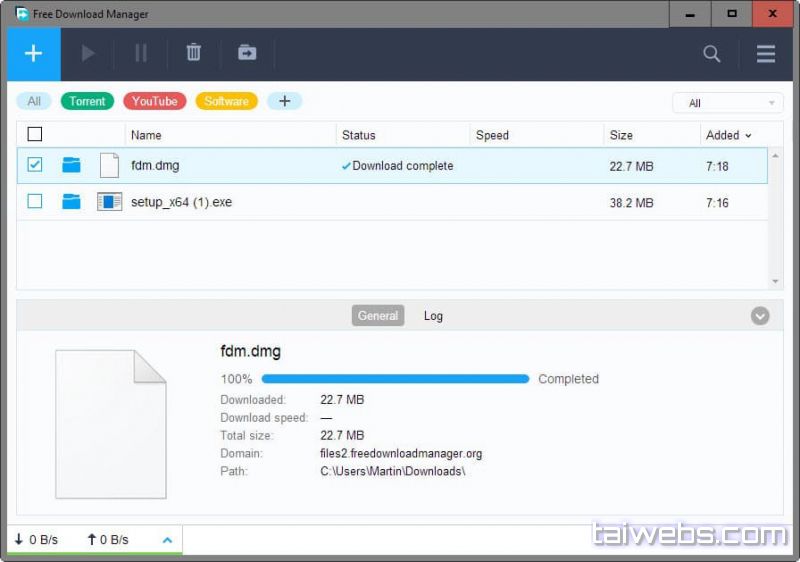Switch to the Log tab
Image resolution: width=800 pixels, height=562 pixels.
coord(433,316)
